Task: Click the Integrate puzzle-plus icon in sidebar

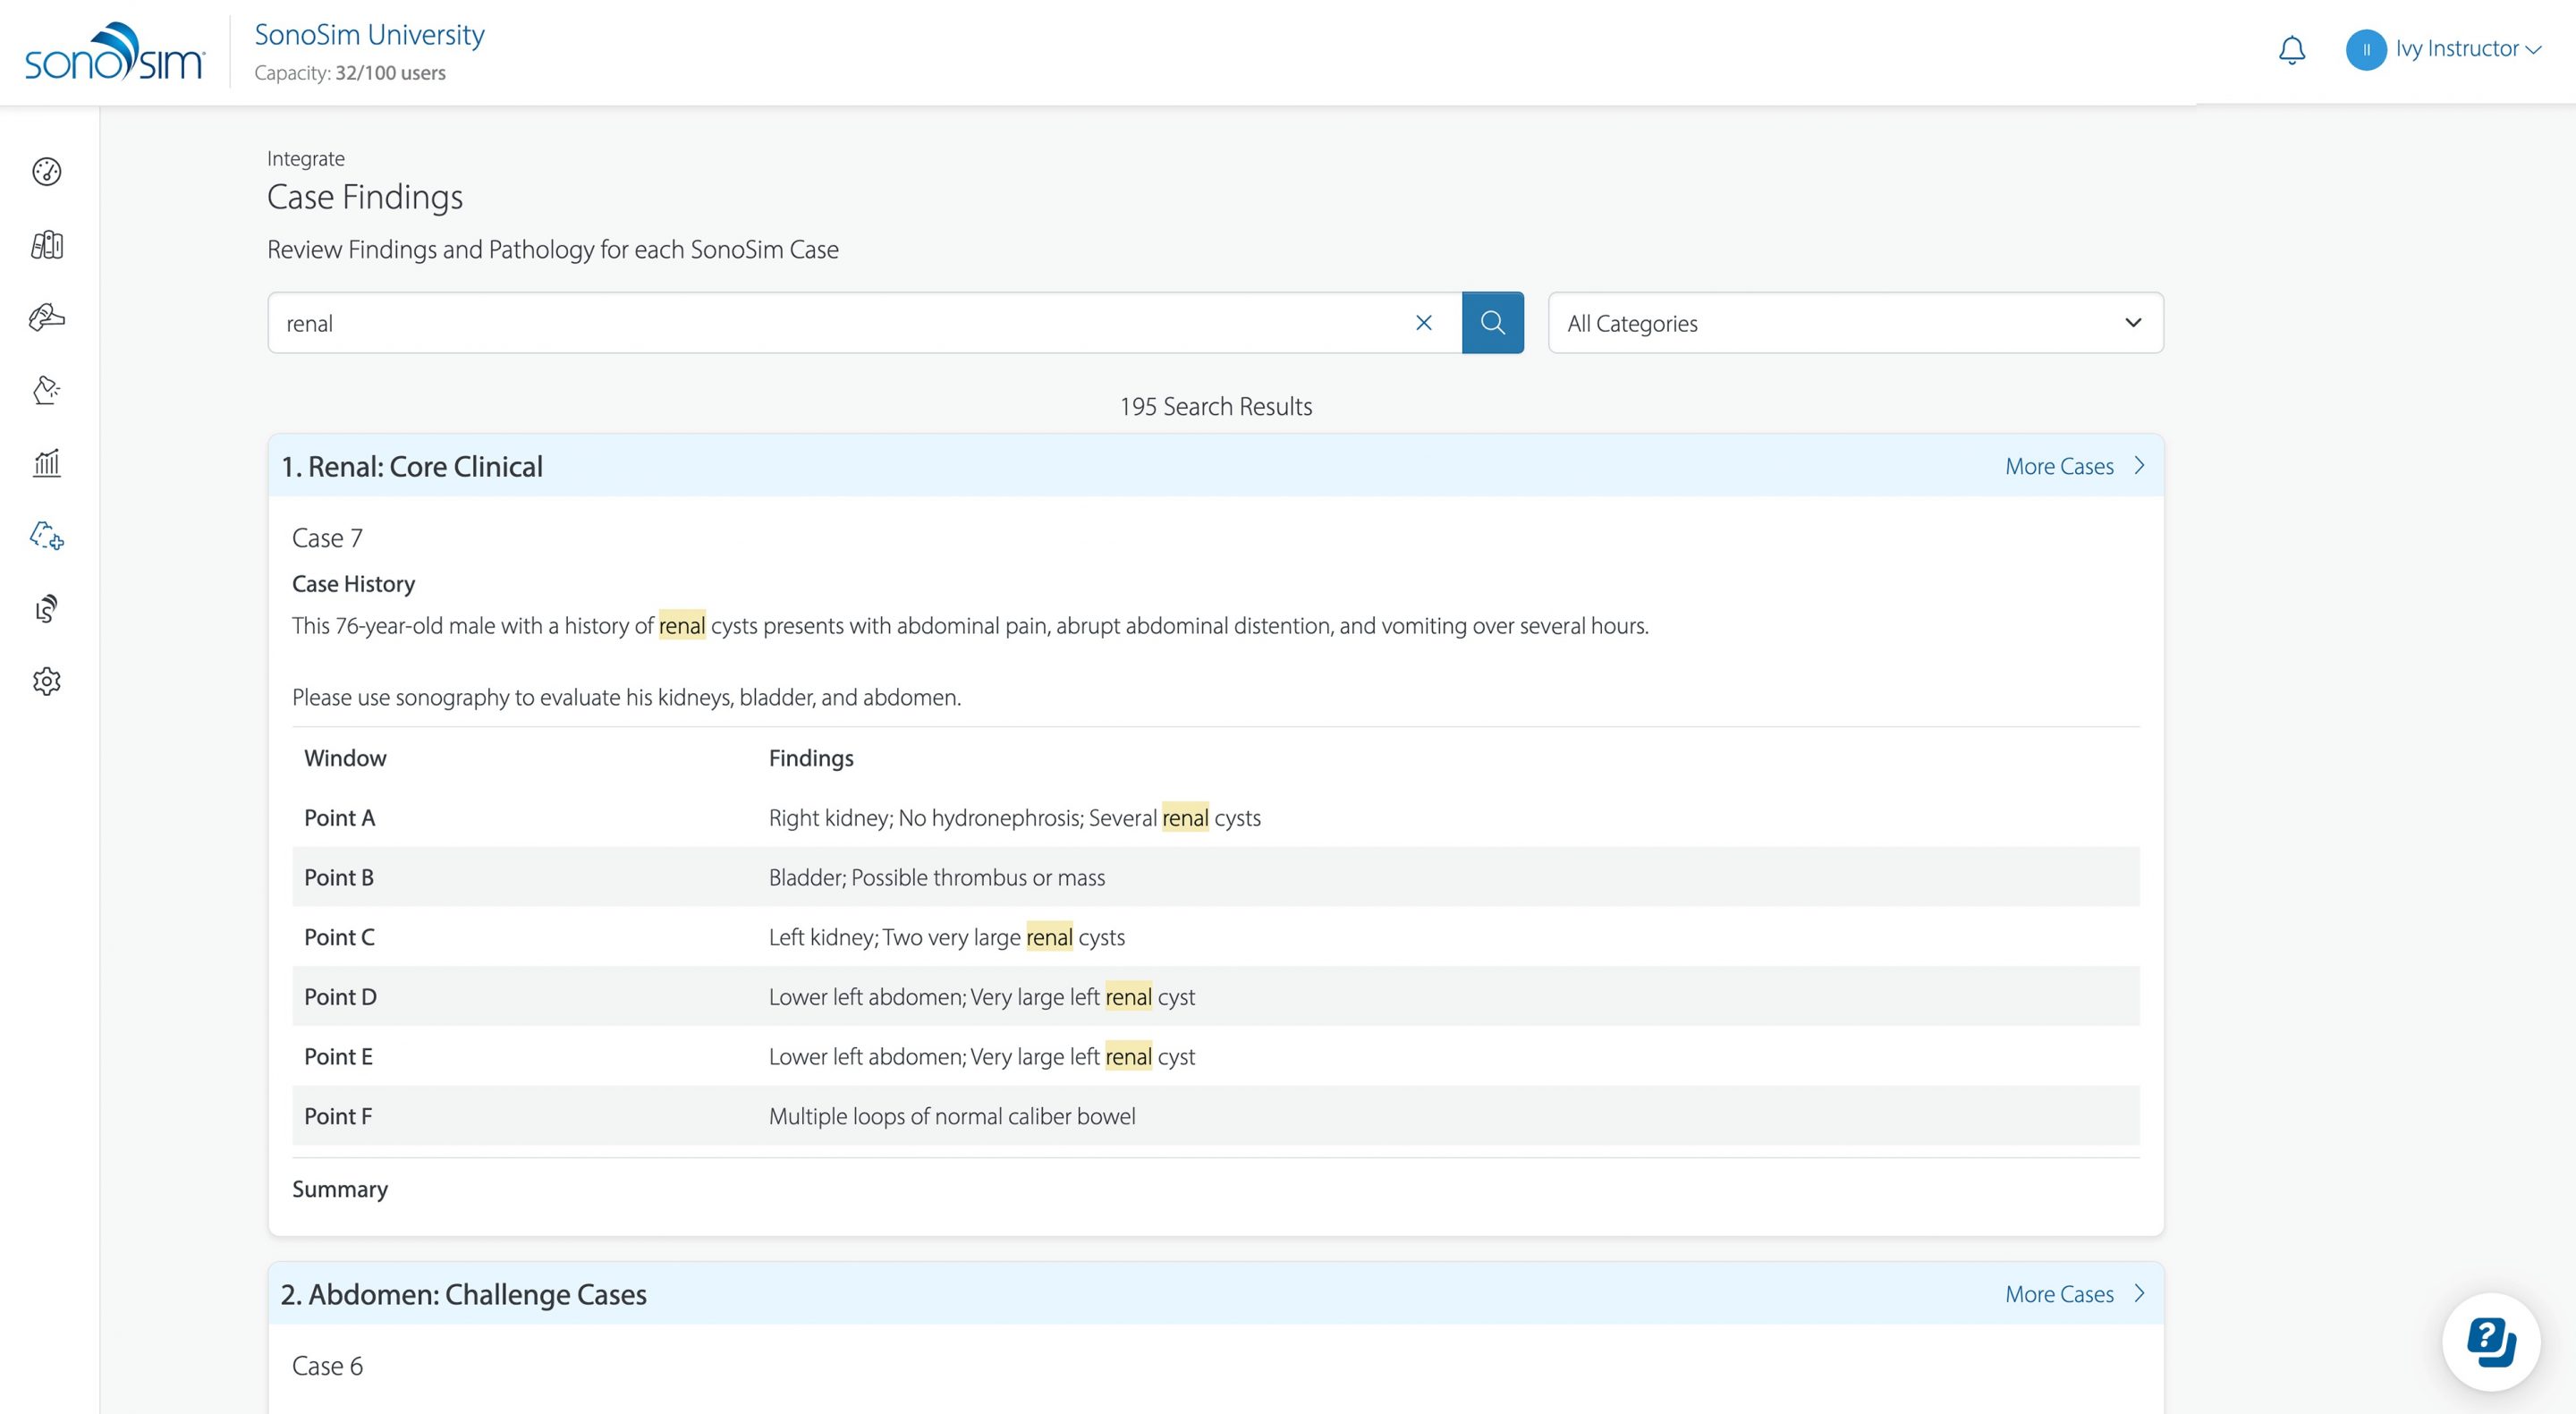Action: (x=47, y=536)
